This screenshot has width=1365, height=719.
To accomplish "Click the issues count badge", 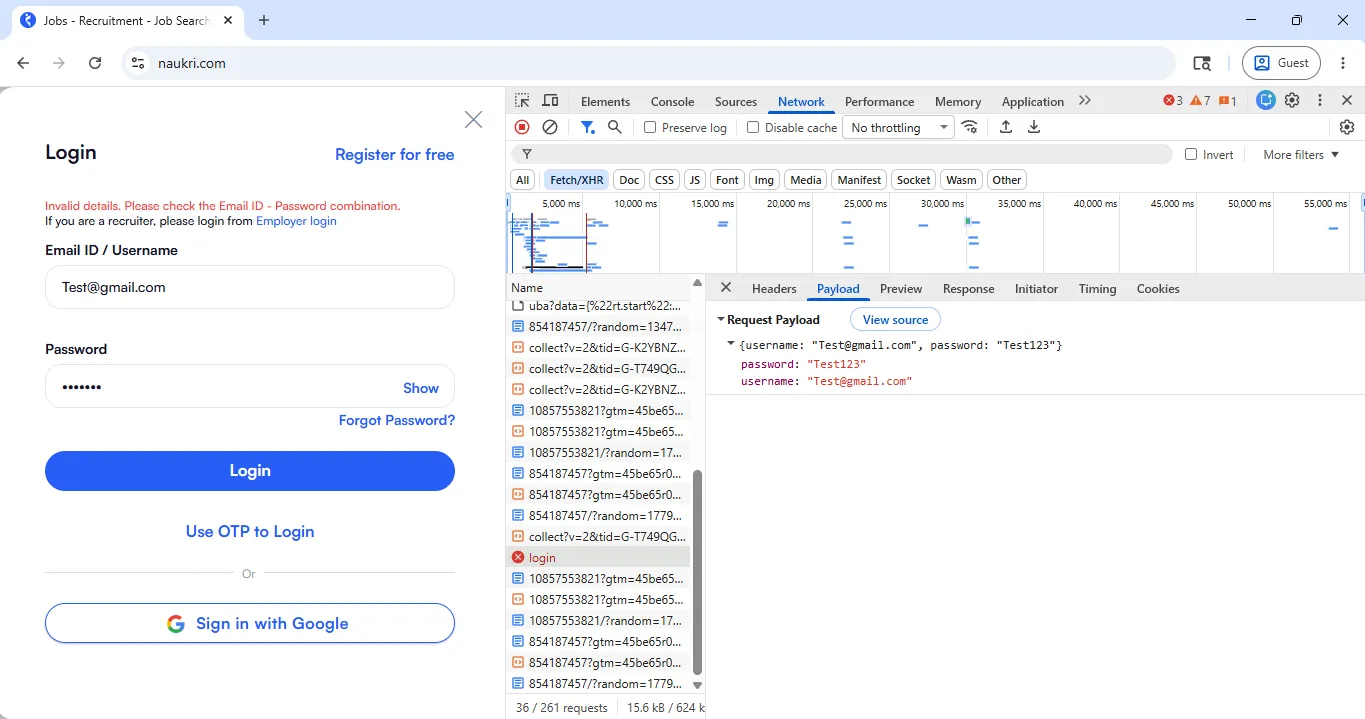I will (x=1227, y=100).
